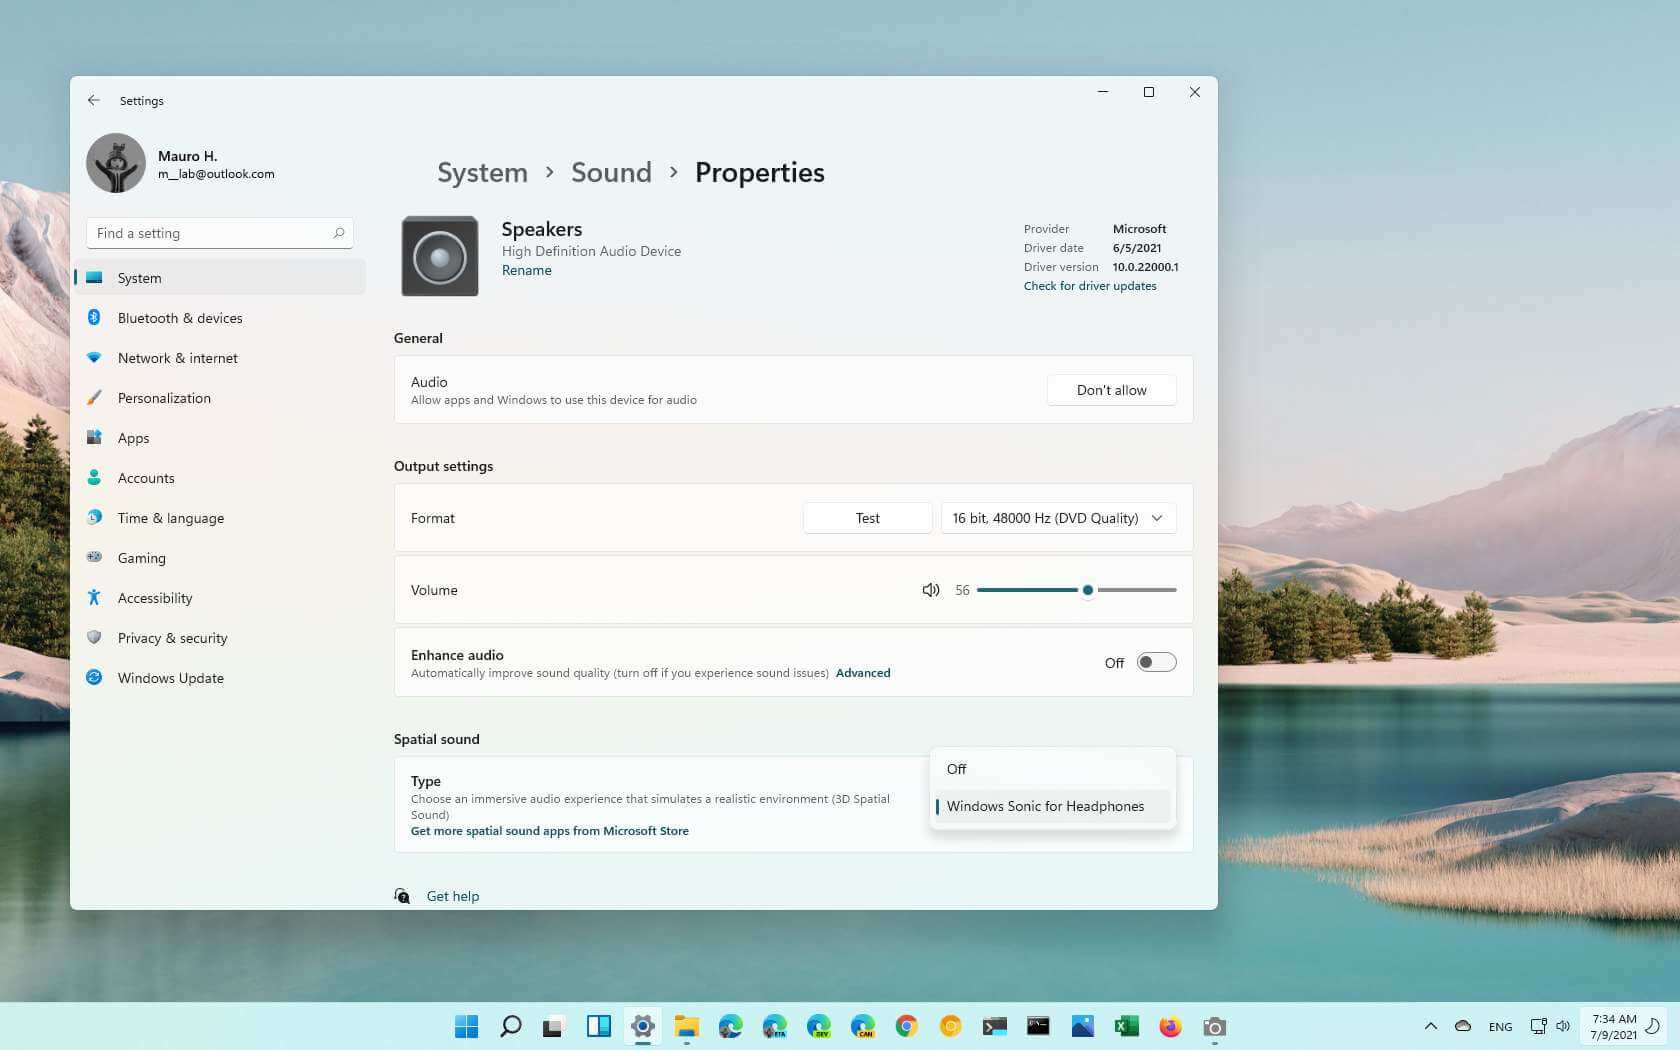Open Privacy & security section
Screen dimensions: 1680x1050
click(172, 638)
